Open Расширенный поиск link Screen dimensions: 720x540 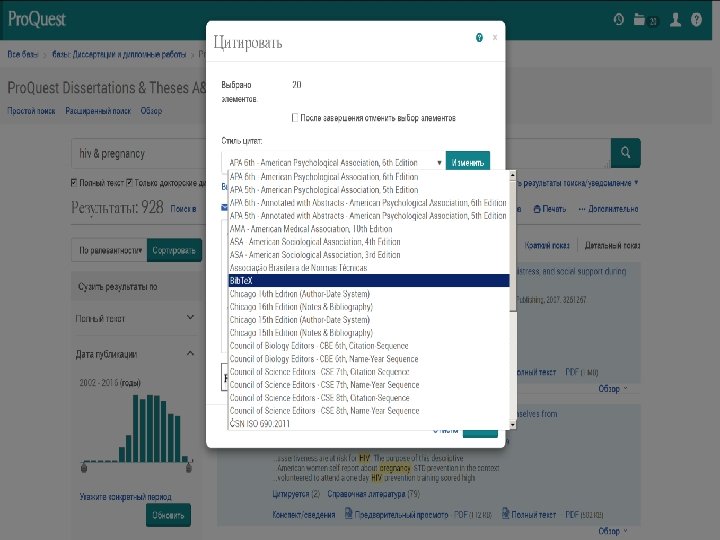click(x=98, y=111)
